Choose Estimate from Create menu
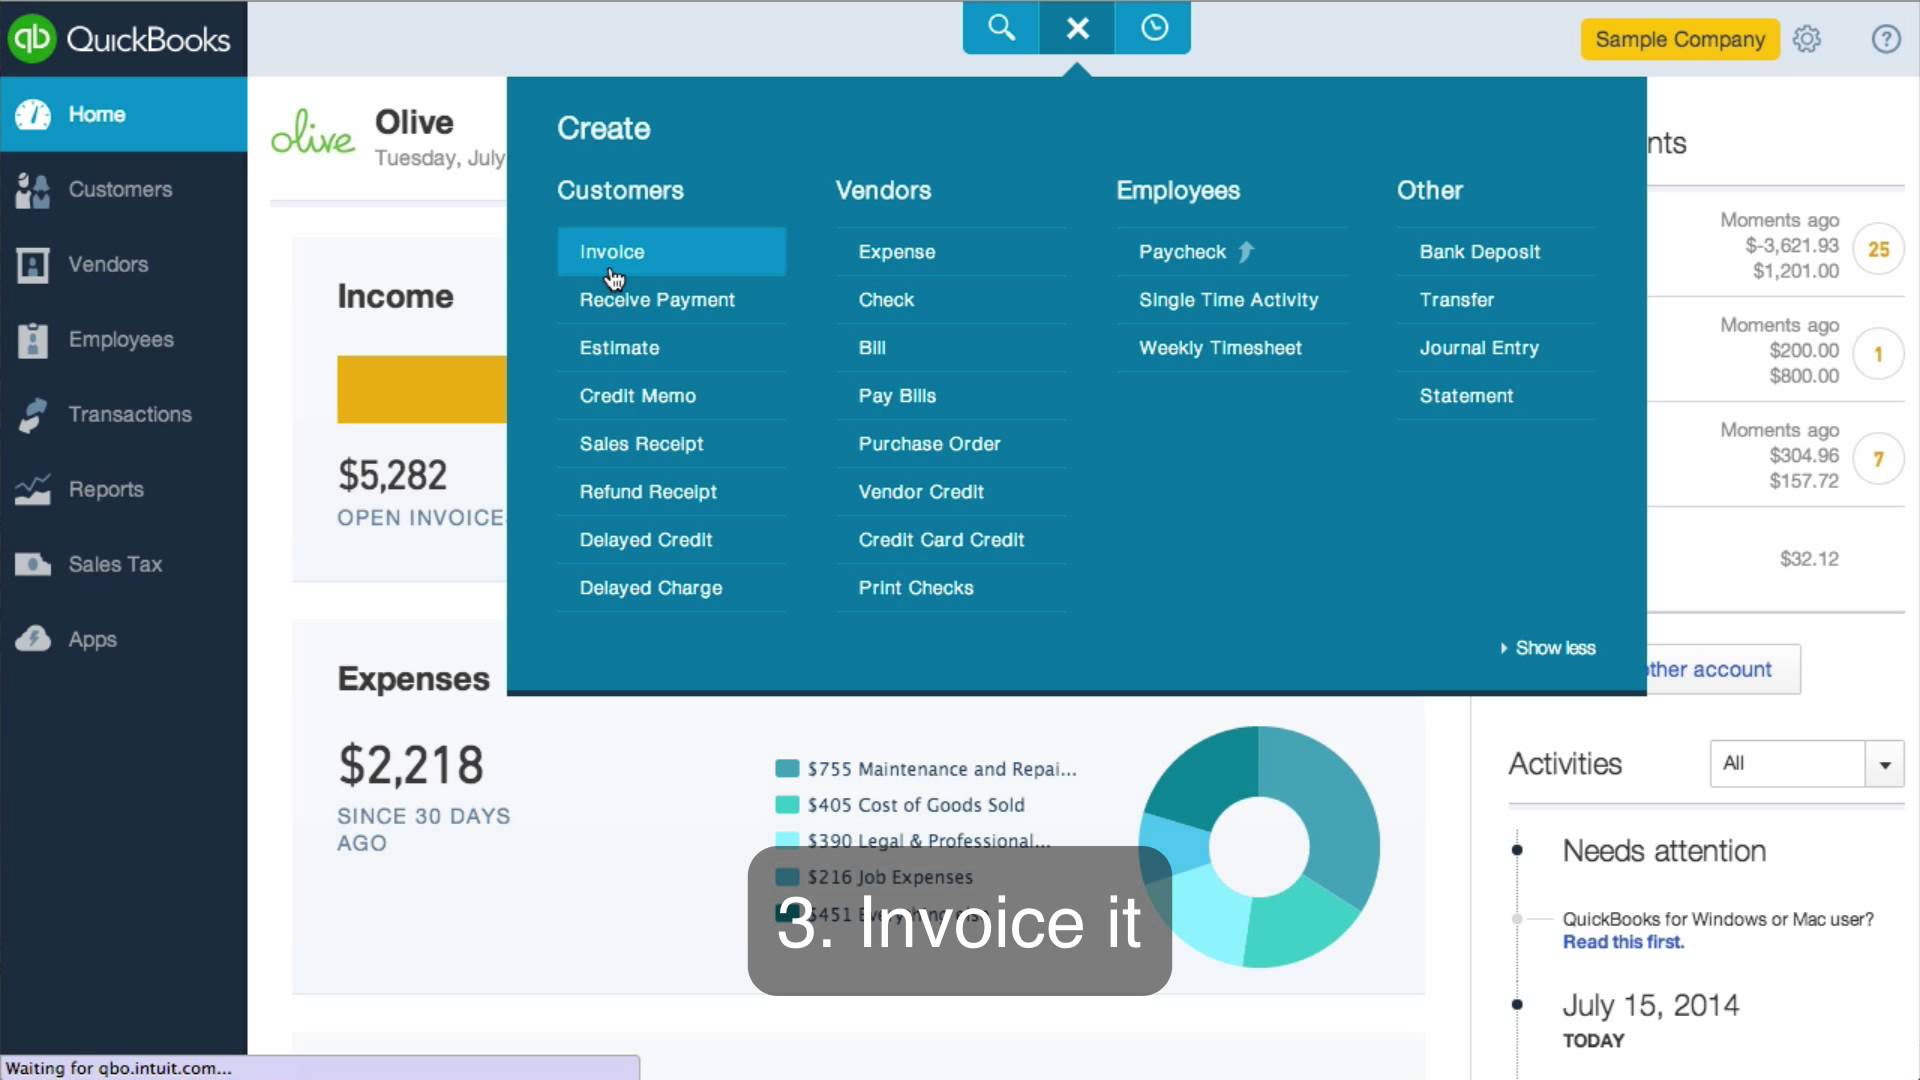 point(671,348)
